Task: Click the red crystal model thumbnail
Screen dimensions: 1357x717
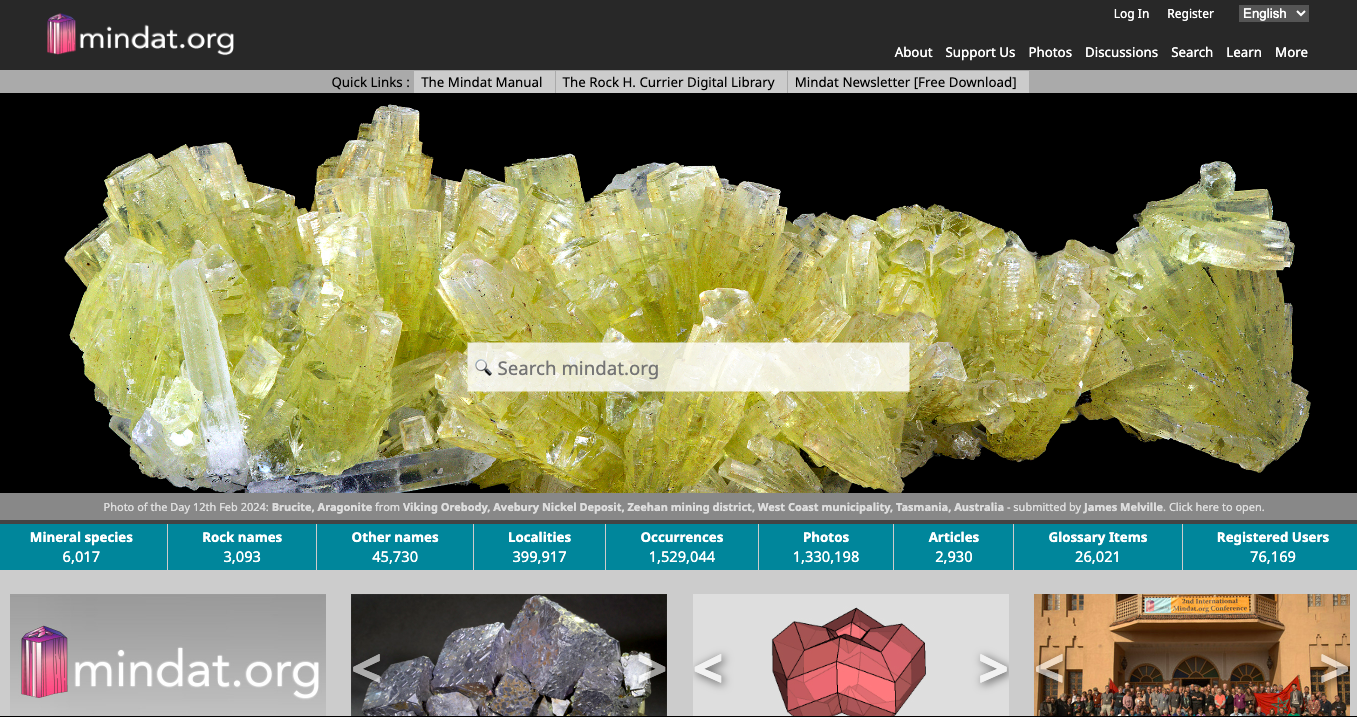Action: click(x=849, y=658)
